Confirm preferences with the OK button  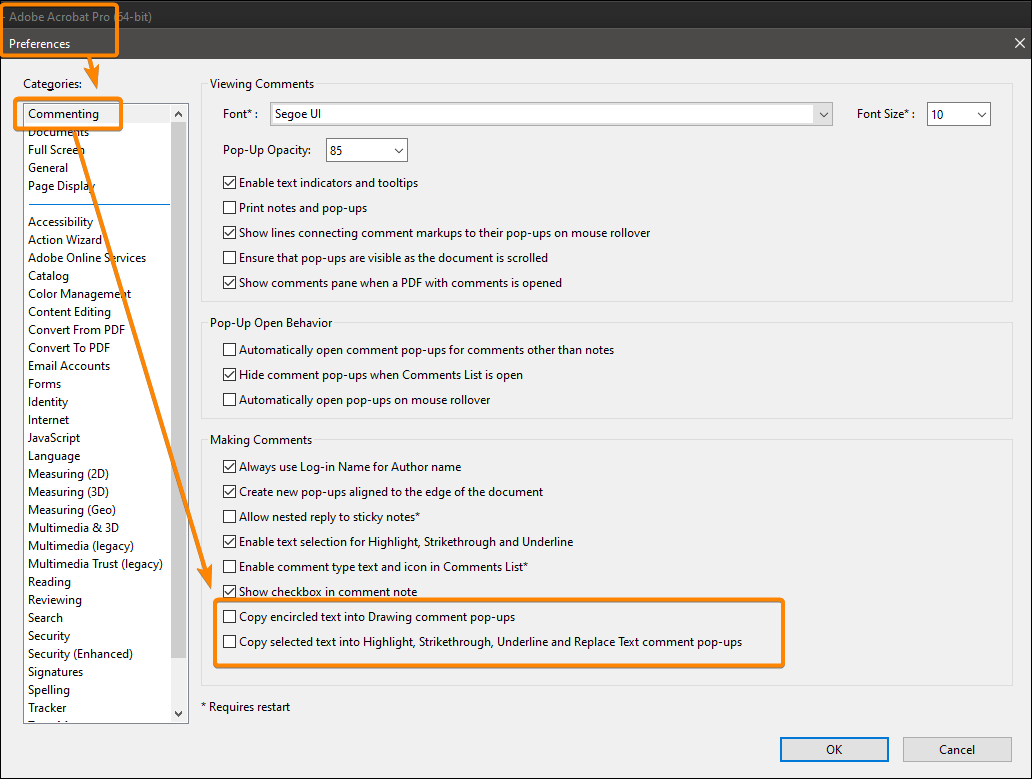(833, 749)
